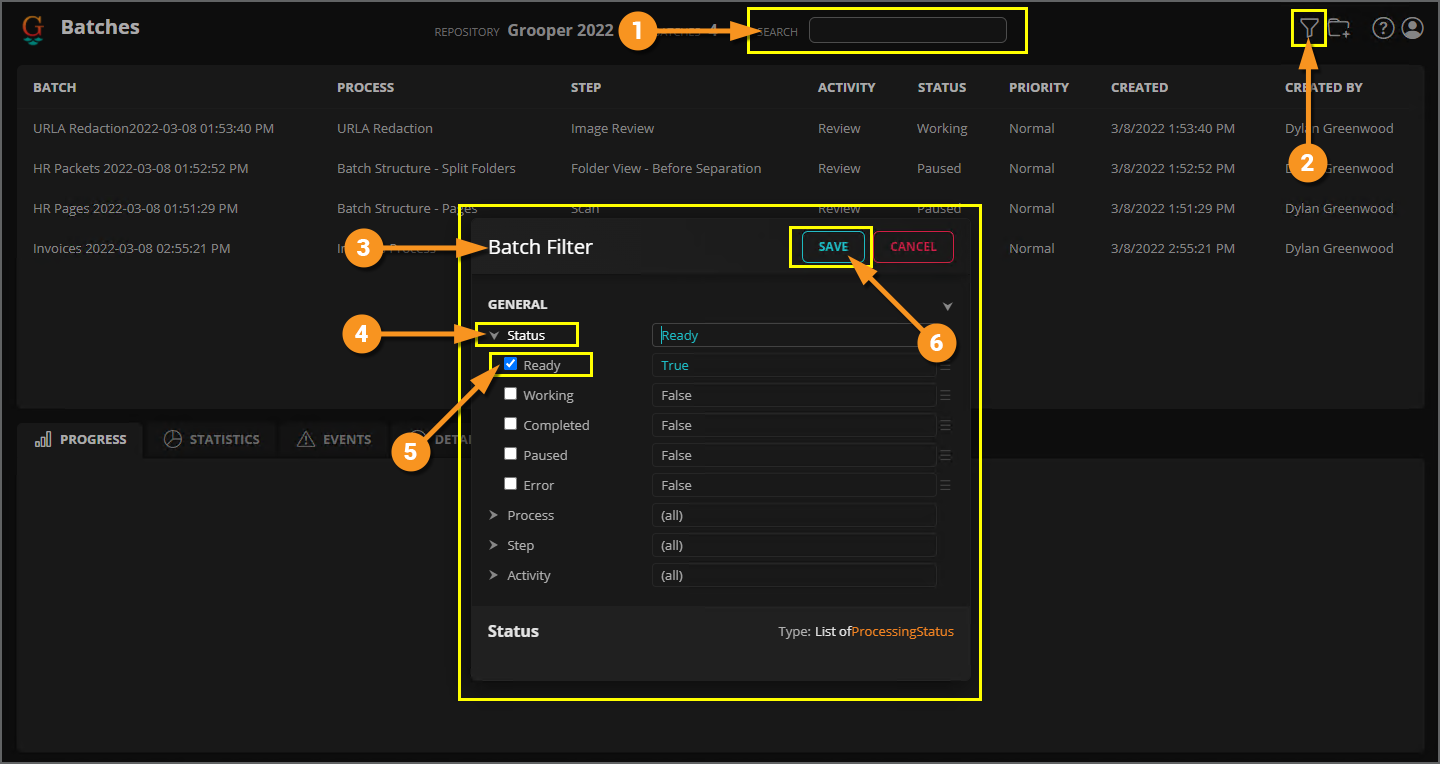Select batch 'HR Pages 2022-03-08 01:51:29 PM'
The height and width of the screenshot is (764, 1440).
(135, 208)
